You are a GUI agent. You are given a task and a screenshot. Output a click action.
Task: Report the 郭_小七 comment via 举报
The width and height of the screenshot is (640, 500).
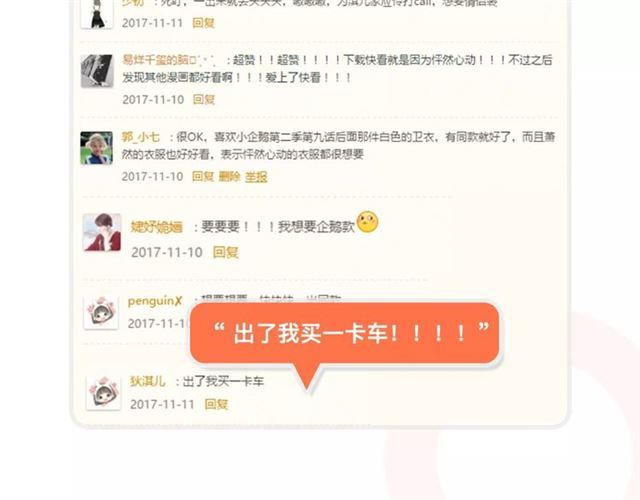[x=256, y=177]
